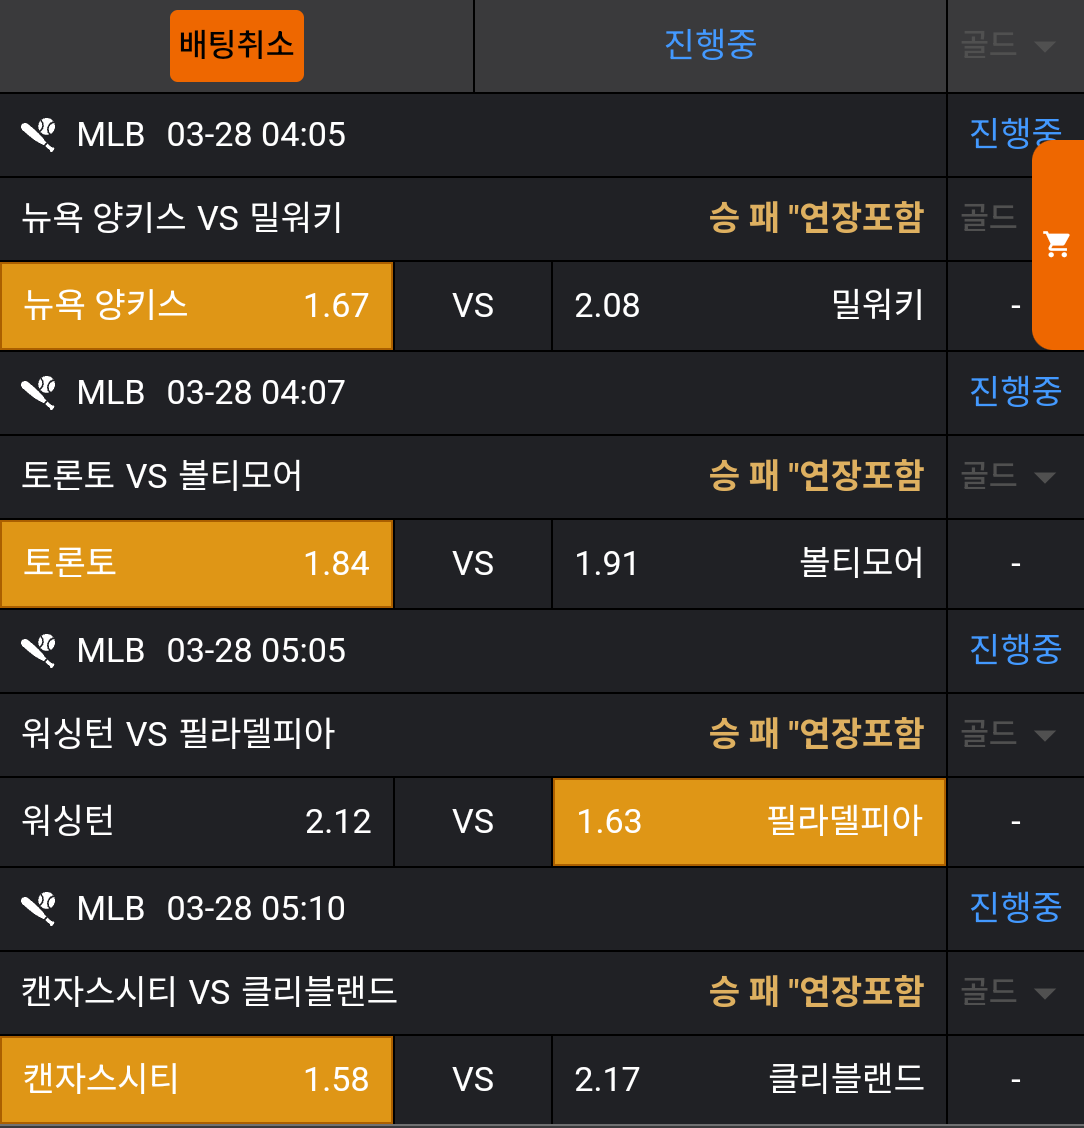Choose 볼티모어 at odds 1.91
The height and width of the screenshot is (1128, 1084).
(748, 564)
